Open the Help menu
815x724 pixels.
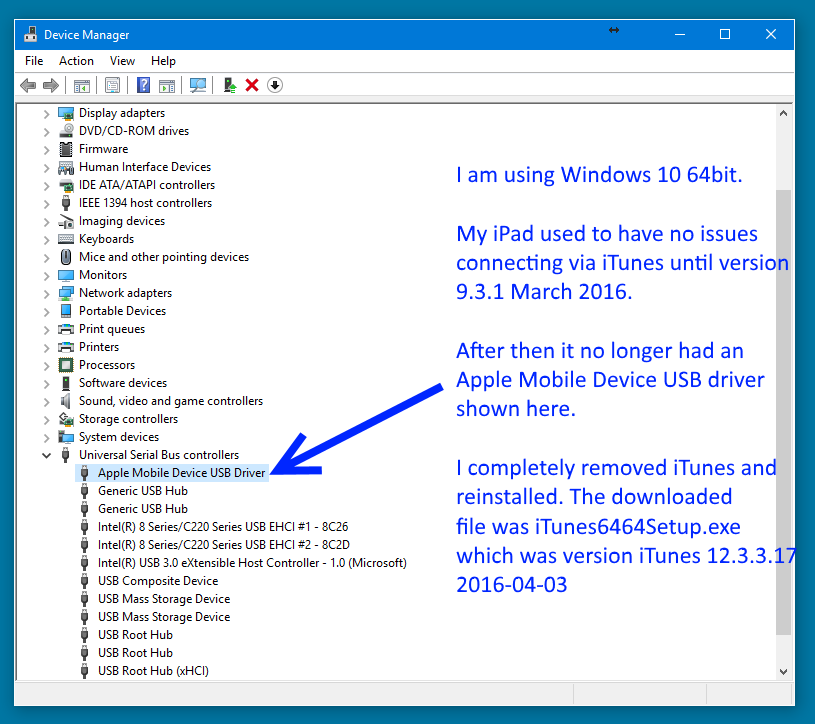point(163,61)
